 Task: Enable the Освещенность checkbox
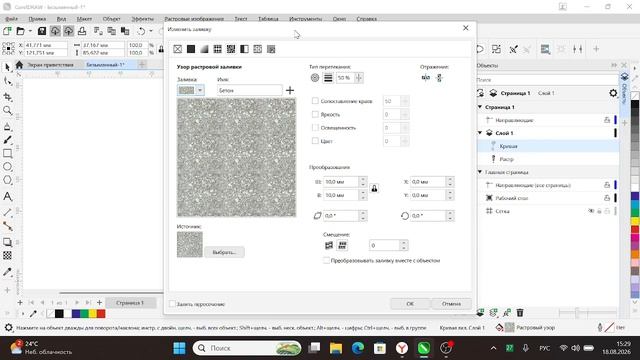(x=315, y=128)
